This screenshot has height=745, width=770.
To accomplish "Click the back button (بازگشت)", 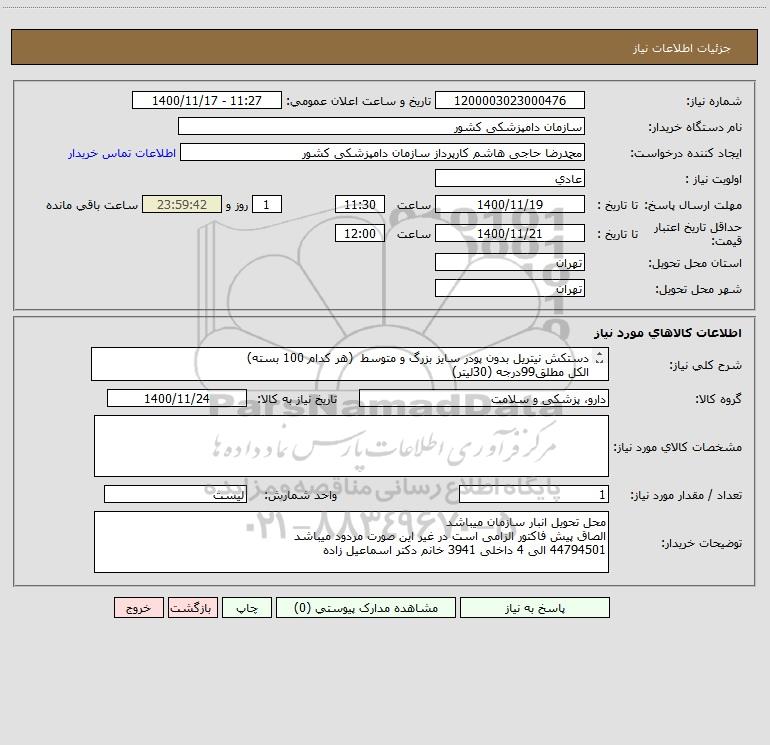I will pos(192,608).
